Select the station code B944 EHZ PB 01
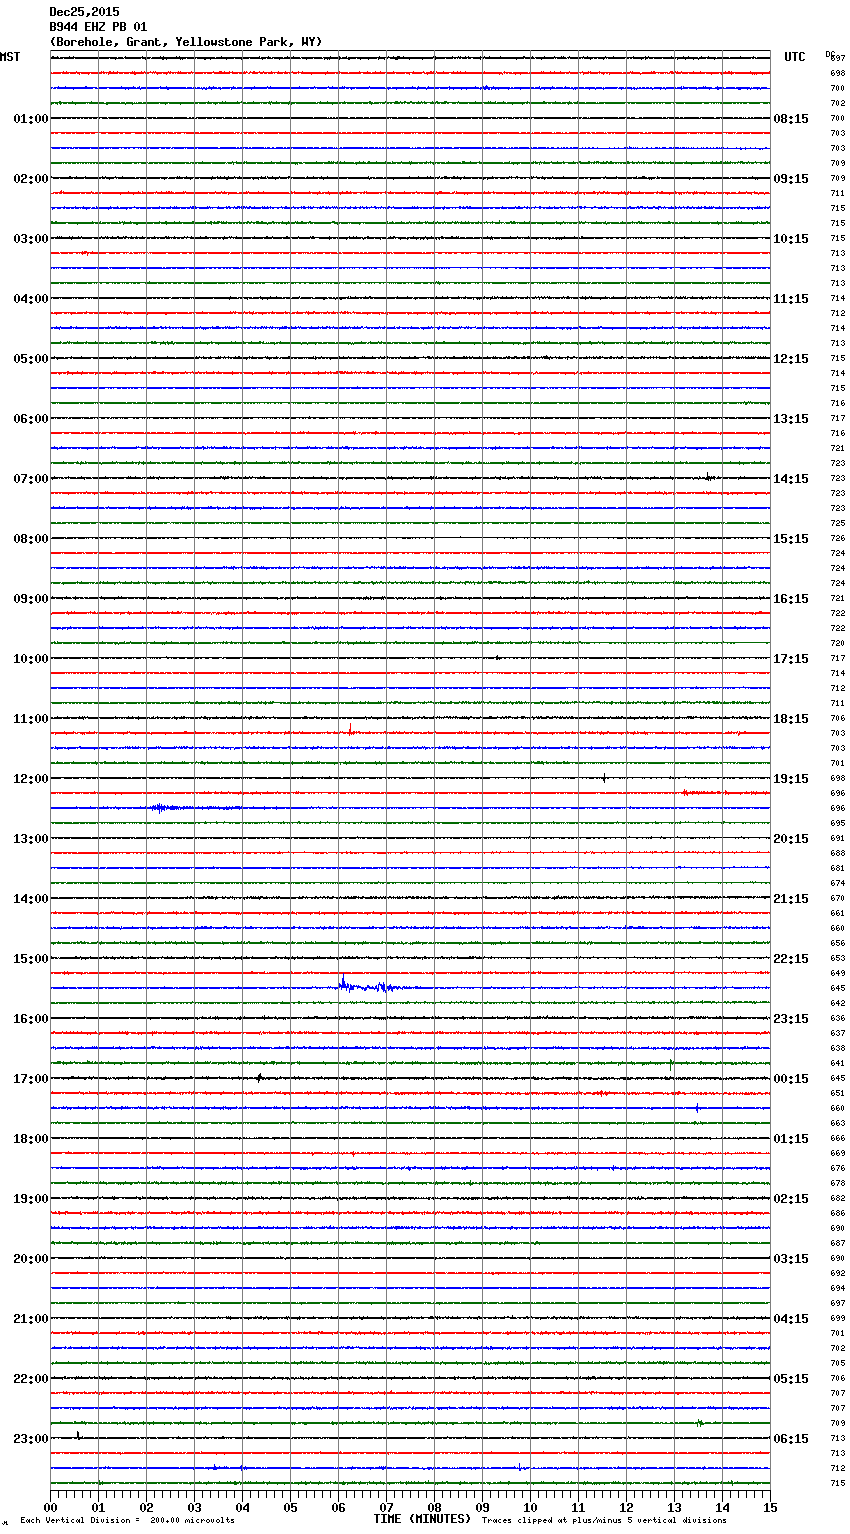The width and height of the screenshot is (850, 1534). click(98, 27)
